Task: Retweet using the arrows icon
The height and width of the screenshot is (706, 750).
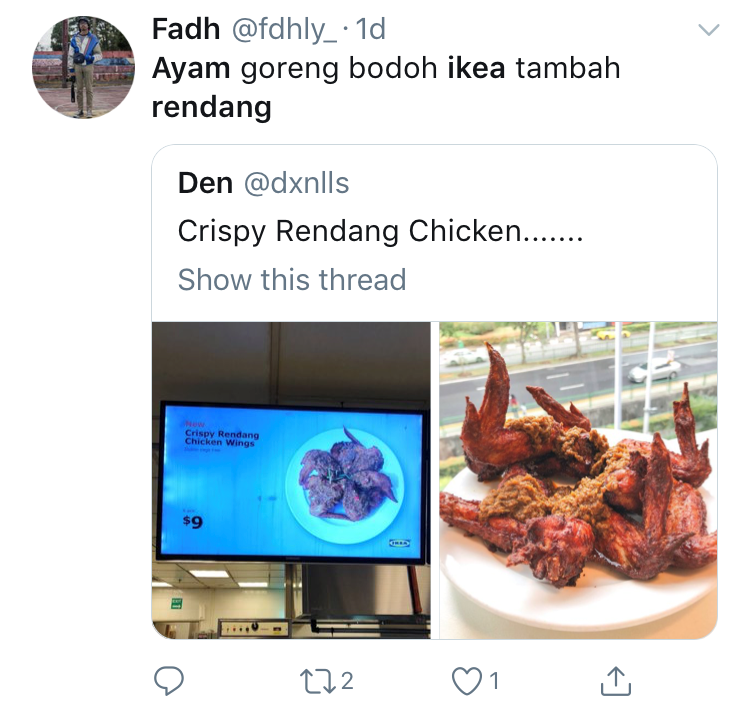Action: [x=318, y=681]
